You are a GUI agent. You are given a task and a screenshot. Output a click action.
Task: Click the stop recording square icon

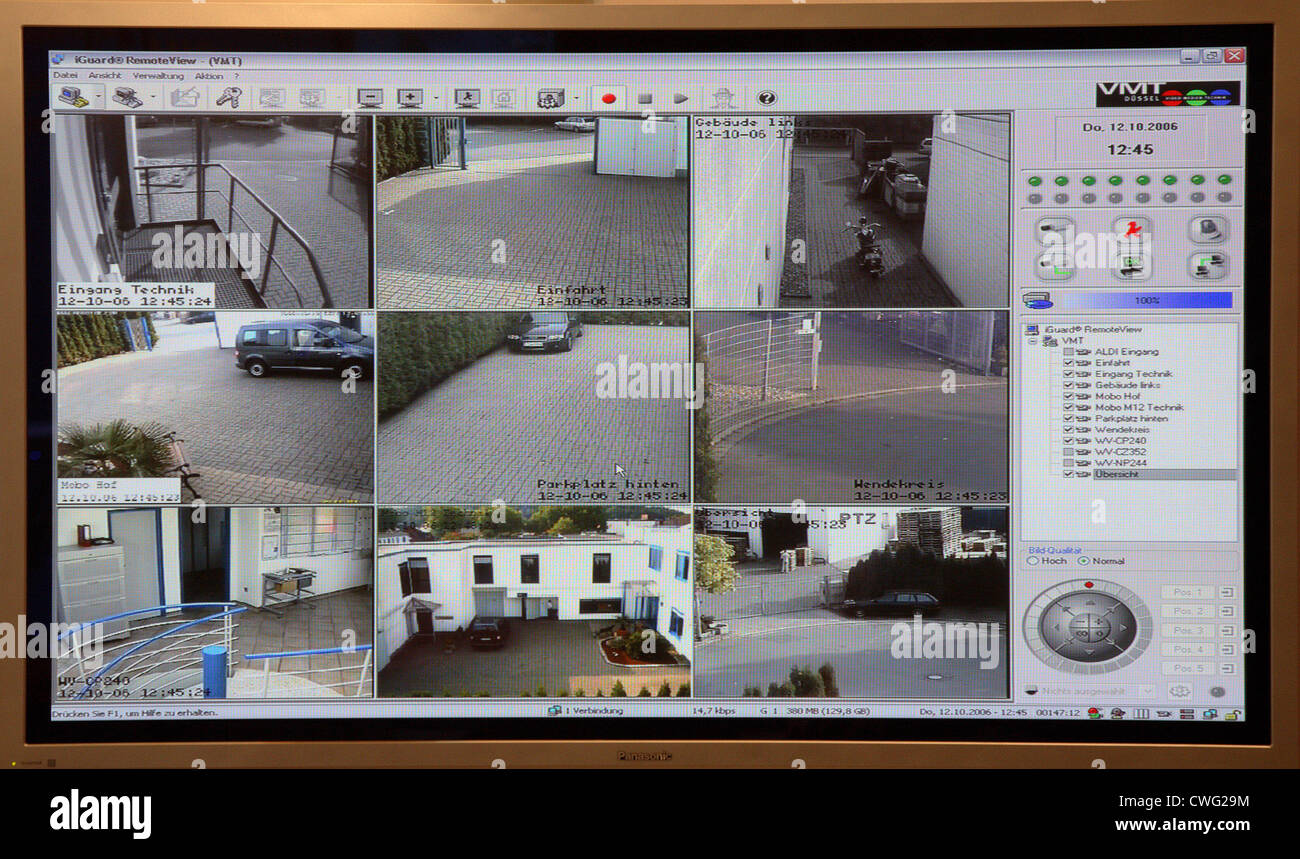coord(645,98)
